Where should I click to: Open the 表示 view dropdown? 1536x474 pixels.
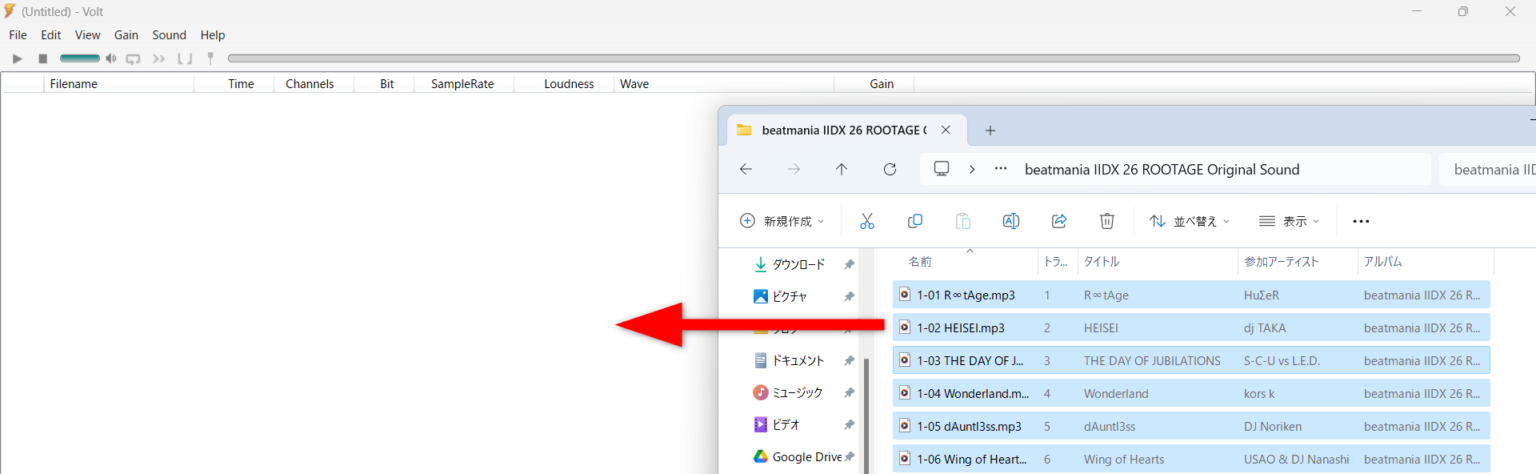(1289, 221)
